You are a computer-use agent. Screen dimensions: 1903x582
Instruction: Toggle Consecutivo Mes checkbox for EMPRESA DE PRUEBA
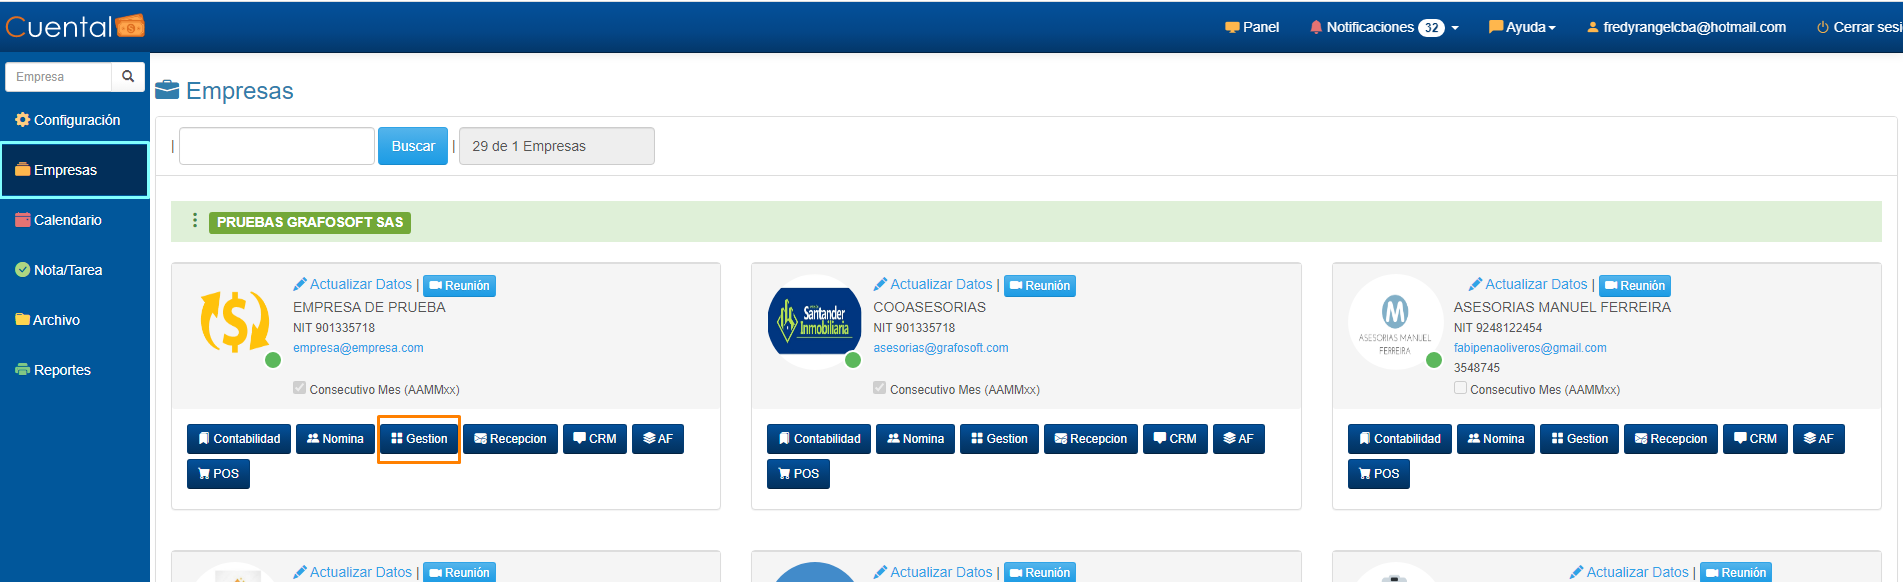[300, 388]
